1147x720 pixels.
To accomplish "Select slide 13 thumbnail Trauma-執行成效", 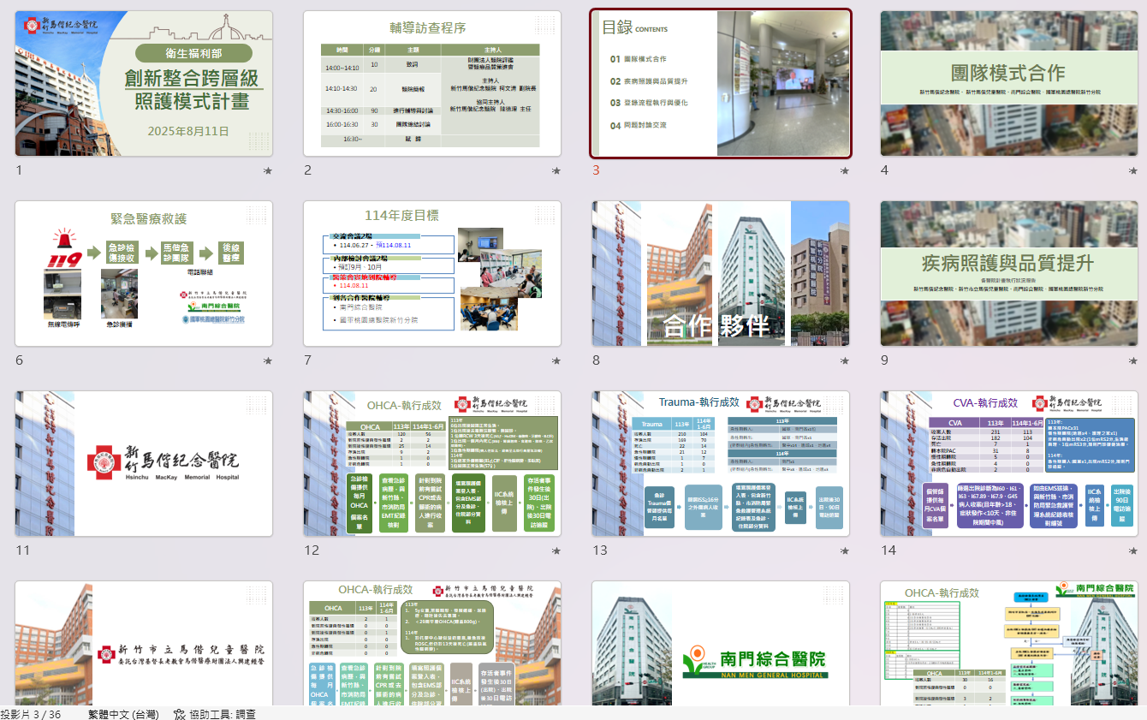I will pos(721,463).
